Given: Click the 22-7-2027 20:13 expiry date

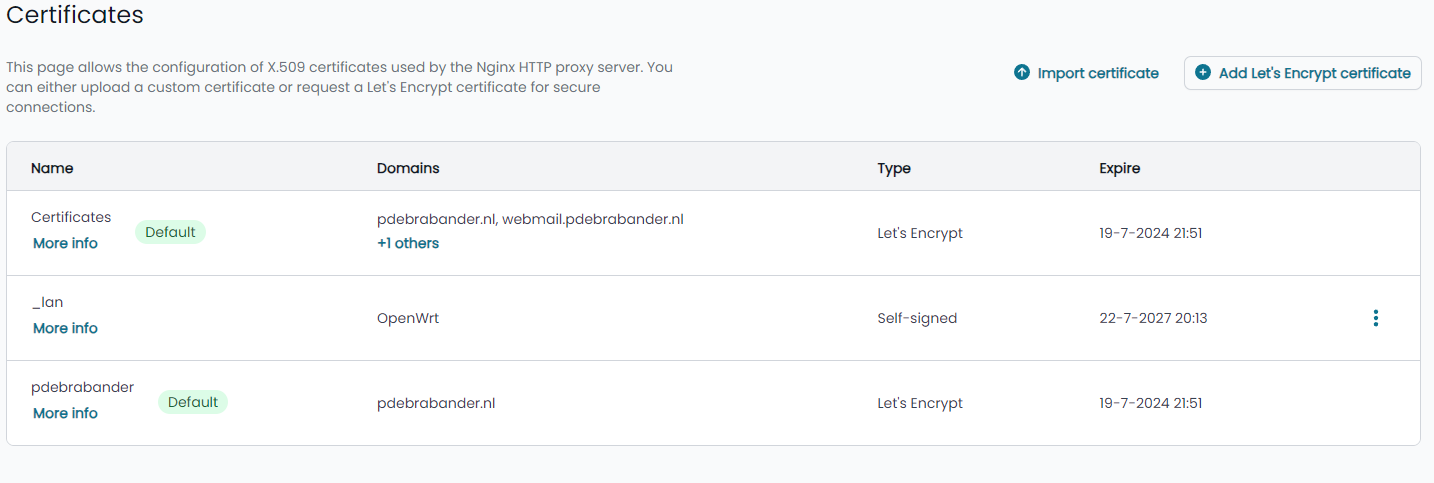Looking at the screenshot, I should point(1153,318).
